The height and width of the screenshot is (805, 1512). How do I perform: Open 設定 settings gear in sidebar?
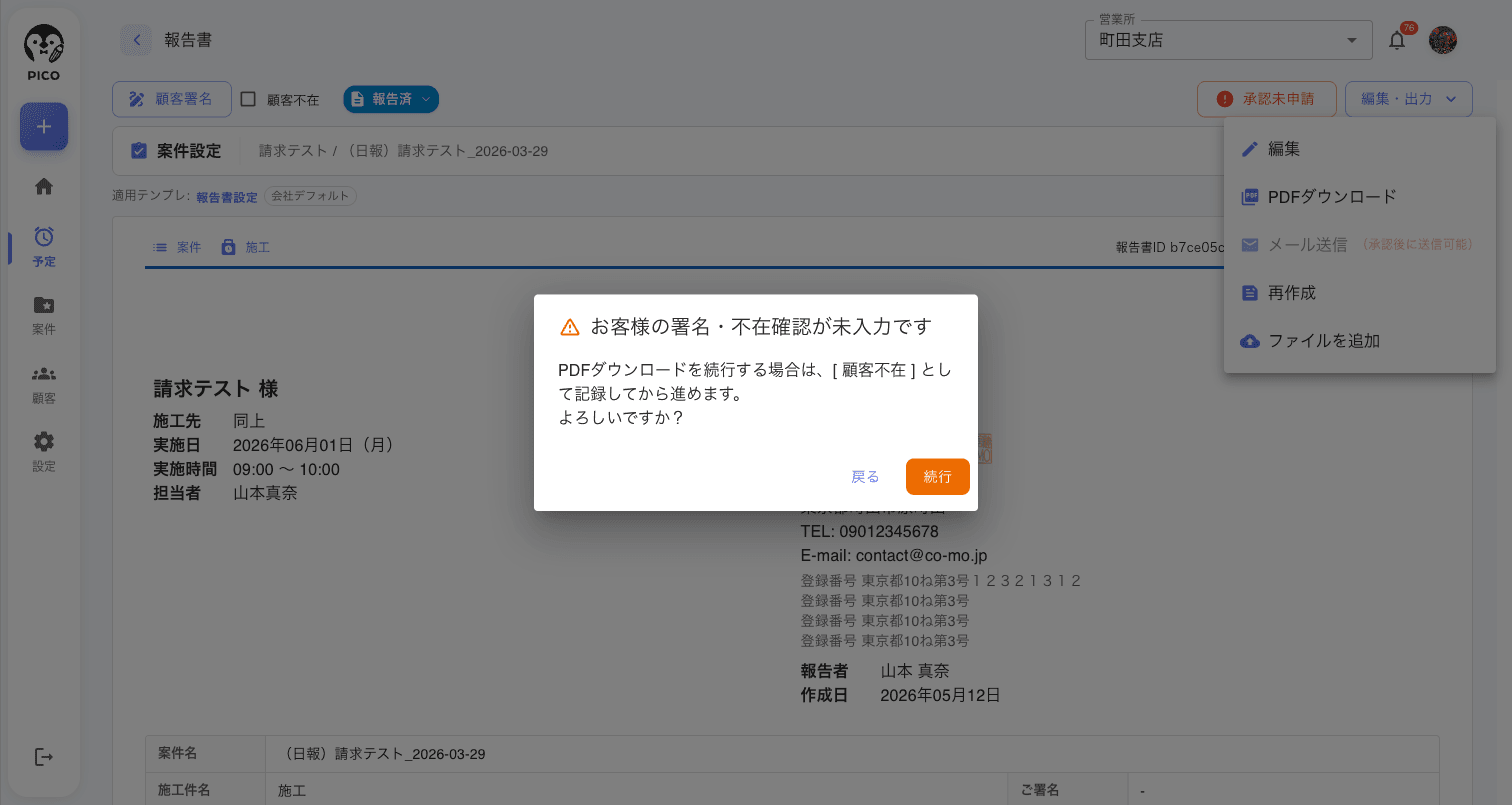coord(44,451)
